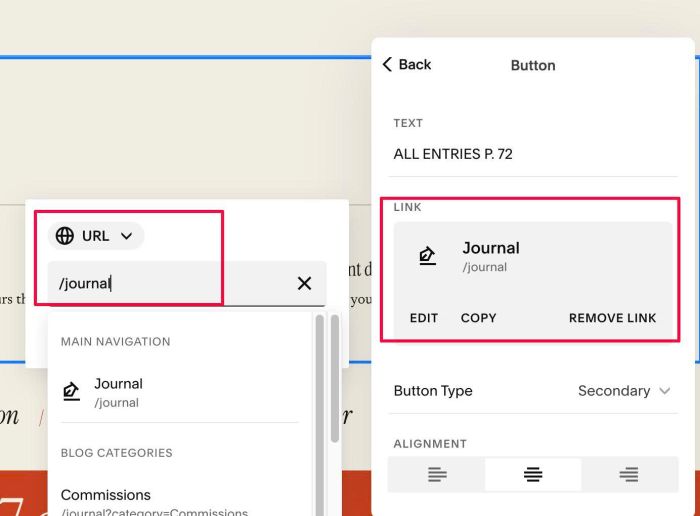Set alignment to center

pos(533,474)
